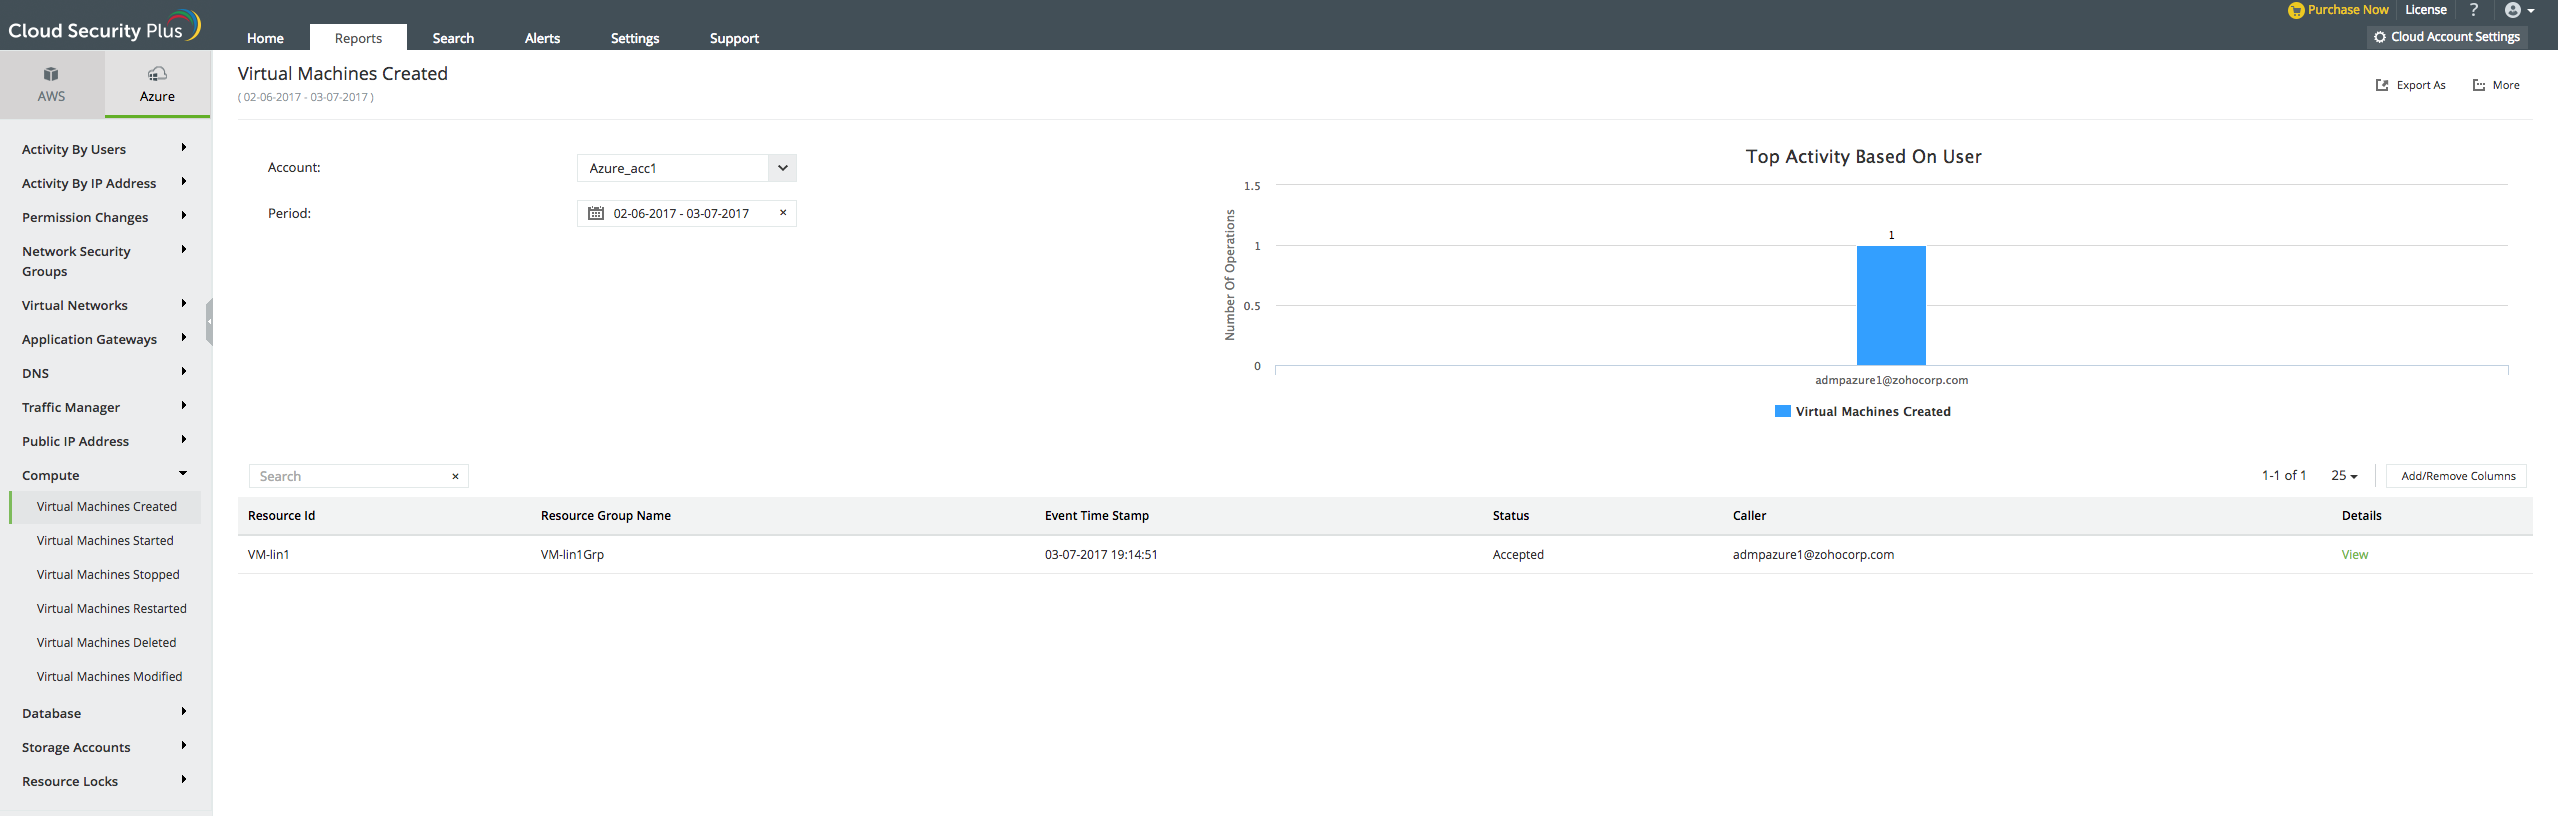The image size is (2558, 816).
Task: Open the View details link for VM-lin1
Action: pyautogui.click(x=2354, y=555)
